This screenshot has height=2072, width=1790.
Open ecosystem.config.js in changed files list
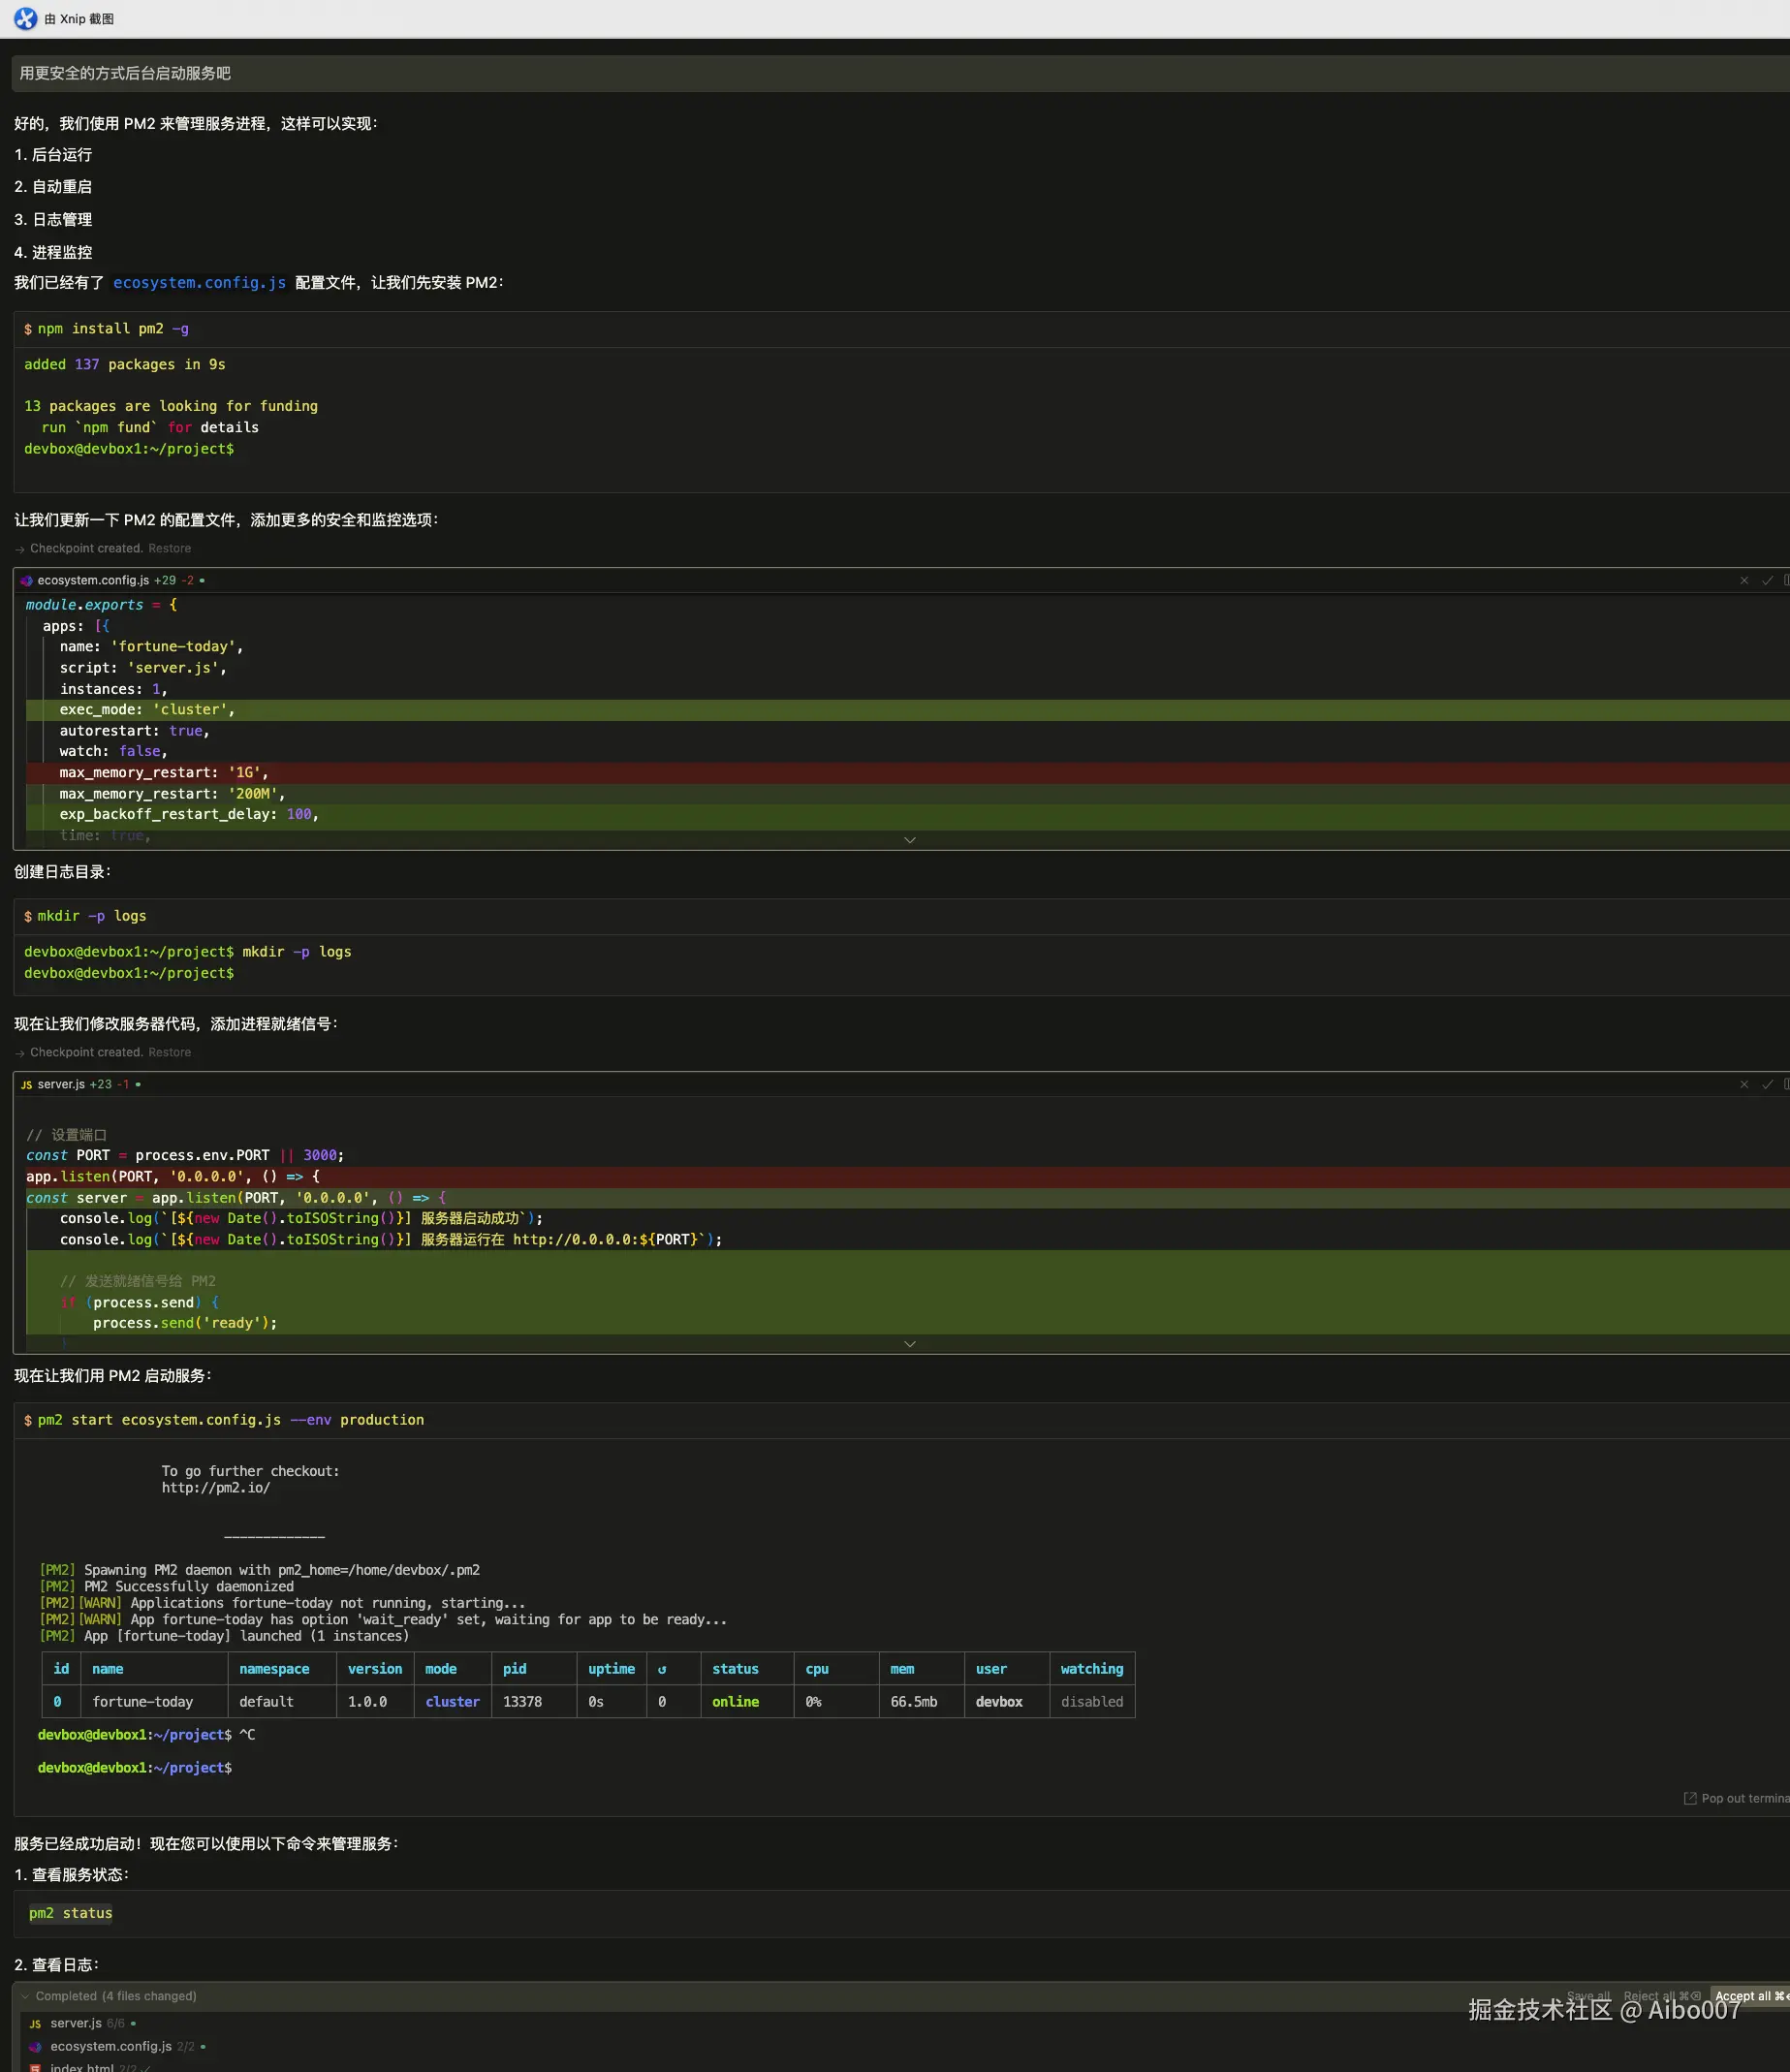tap(110, 2046)
